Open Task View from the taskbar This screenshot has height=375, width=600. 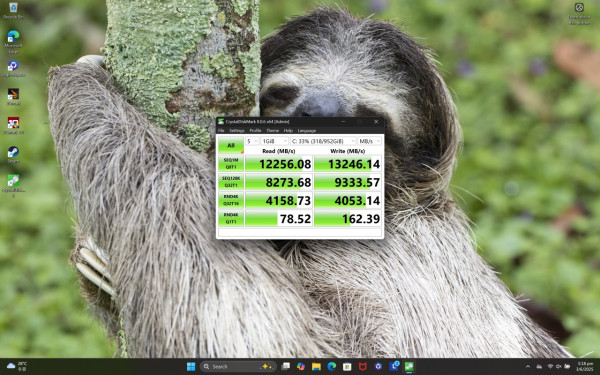click(285, 367)
